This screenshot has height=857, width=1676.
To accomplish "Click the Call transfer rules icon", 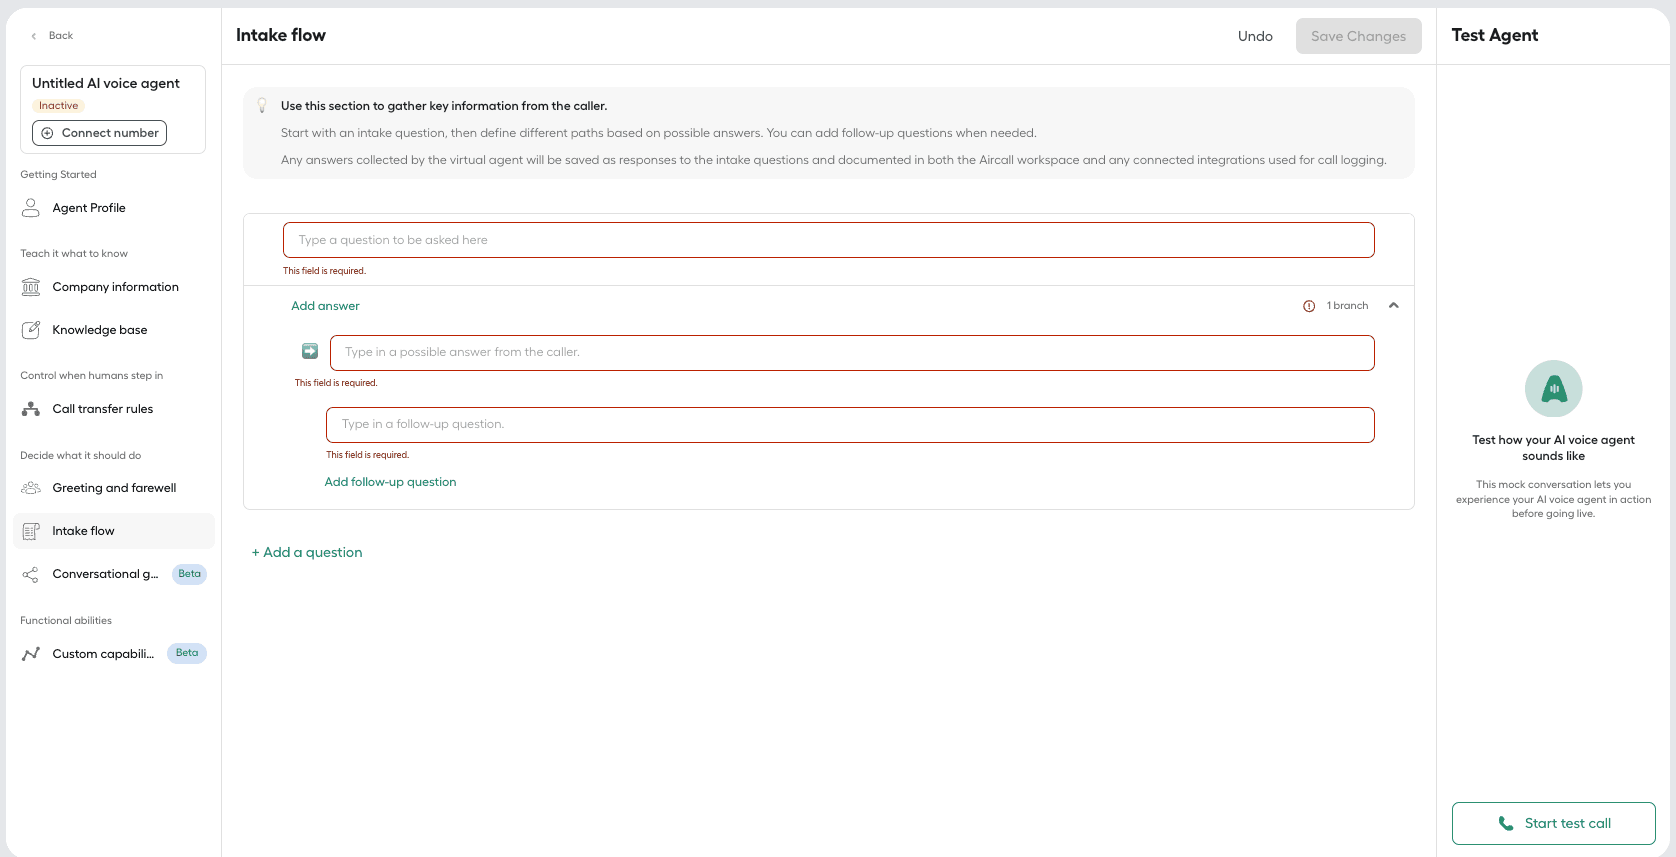I will 31,409.
